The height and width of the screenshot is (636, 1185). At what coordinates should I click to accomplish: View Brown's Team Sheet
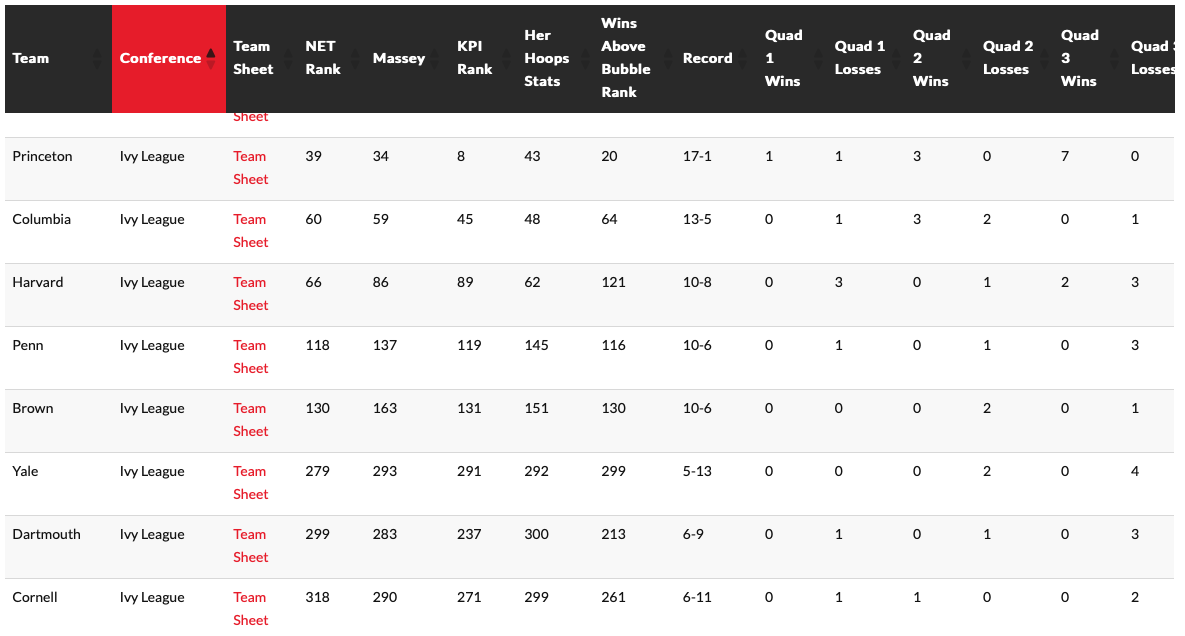[250, 419]
